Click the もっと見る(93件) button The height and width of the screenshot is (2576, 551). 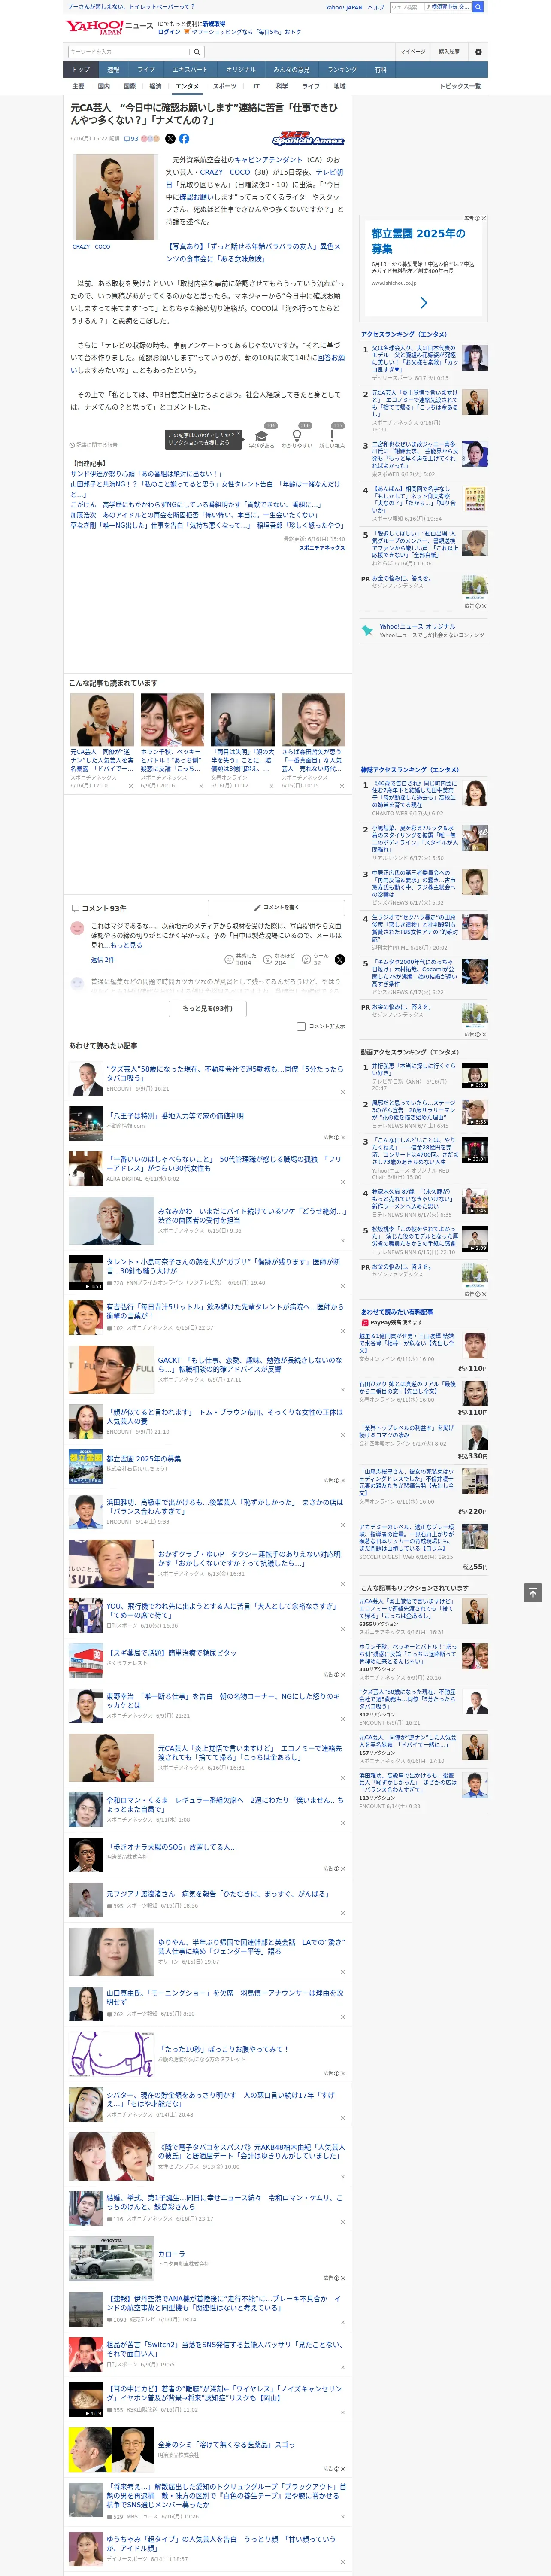tap(207, 1008)
